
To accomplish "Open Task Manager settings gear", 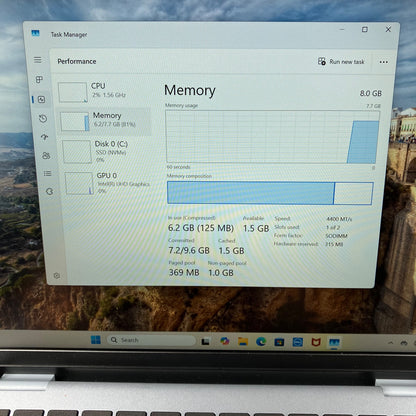I will [57, 276].
